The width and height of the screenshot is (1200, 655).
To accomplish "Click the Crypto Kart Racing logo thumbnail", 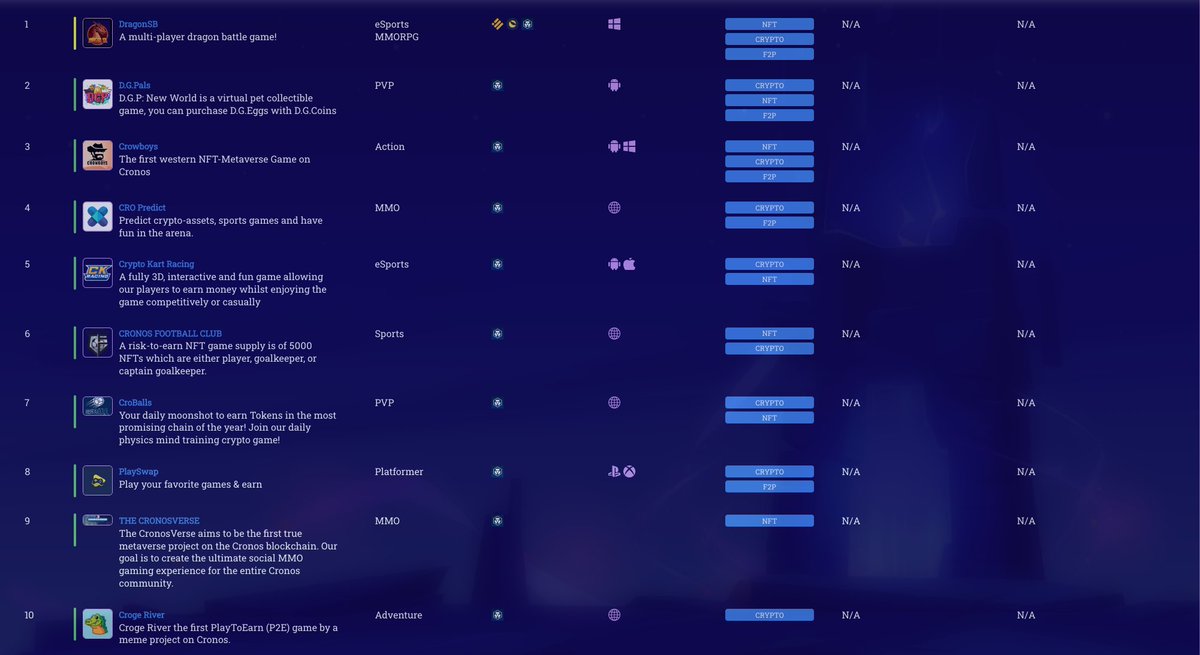I will coord(97,273).
